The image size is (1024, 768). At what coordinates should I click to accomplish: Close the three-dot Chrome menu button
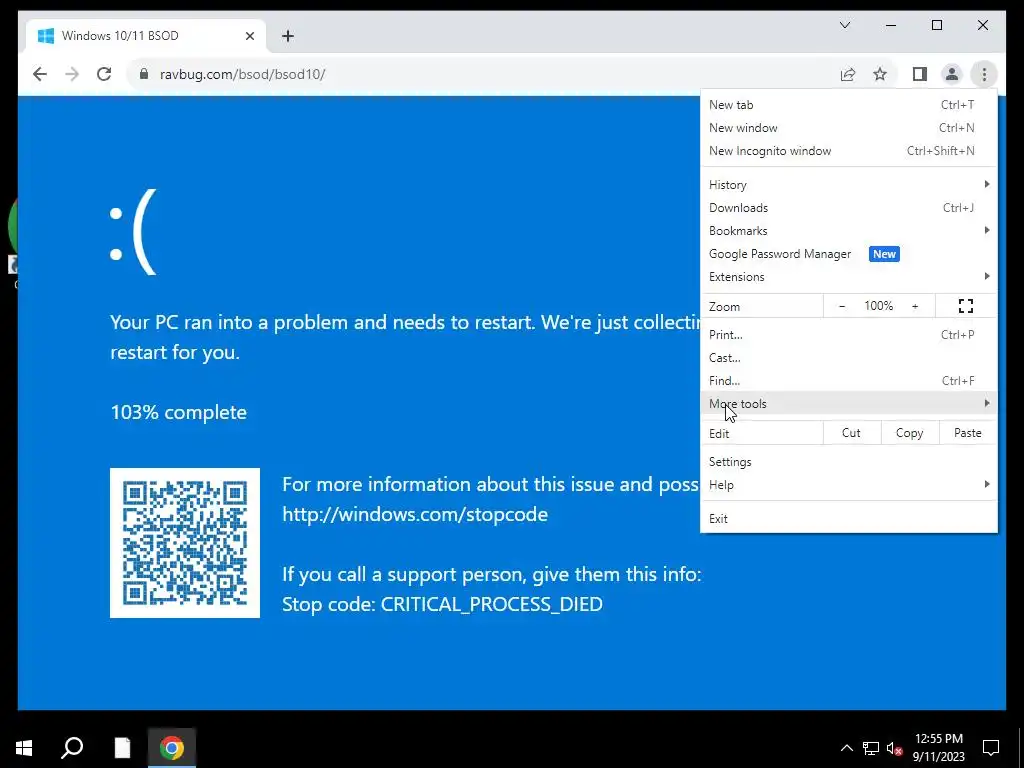tap(984, 74)
